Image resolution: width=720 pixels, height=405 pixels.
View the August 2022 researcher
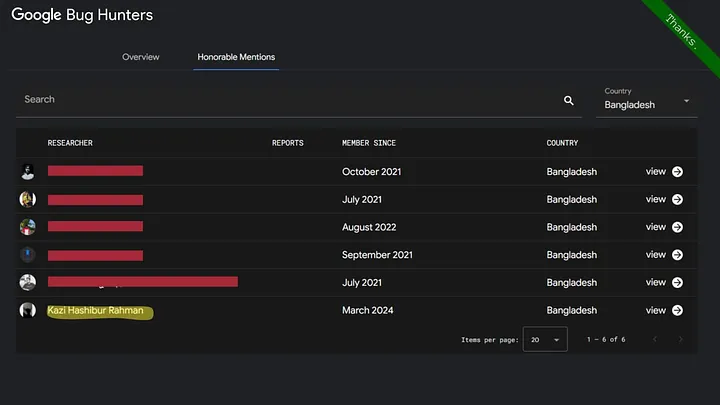coord(656,227)
